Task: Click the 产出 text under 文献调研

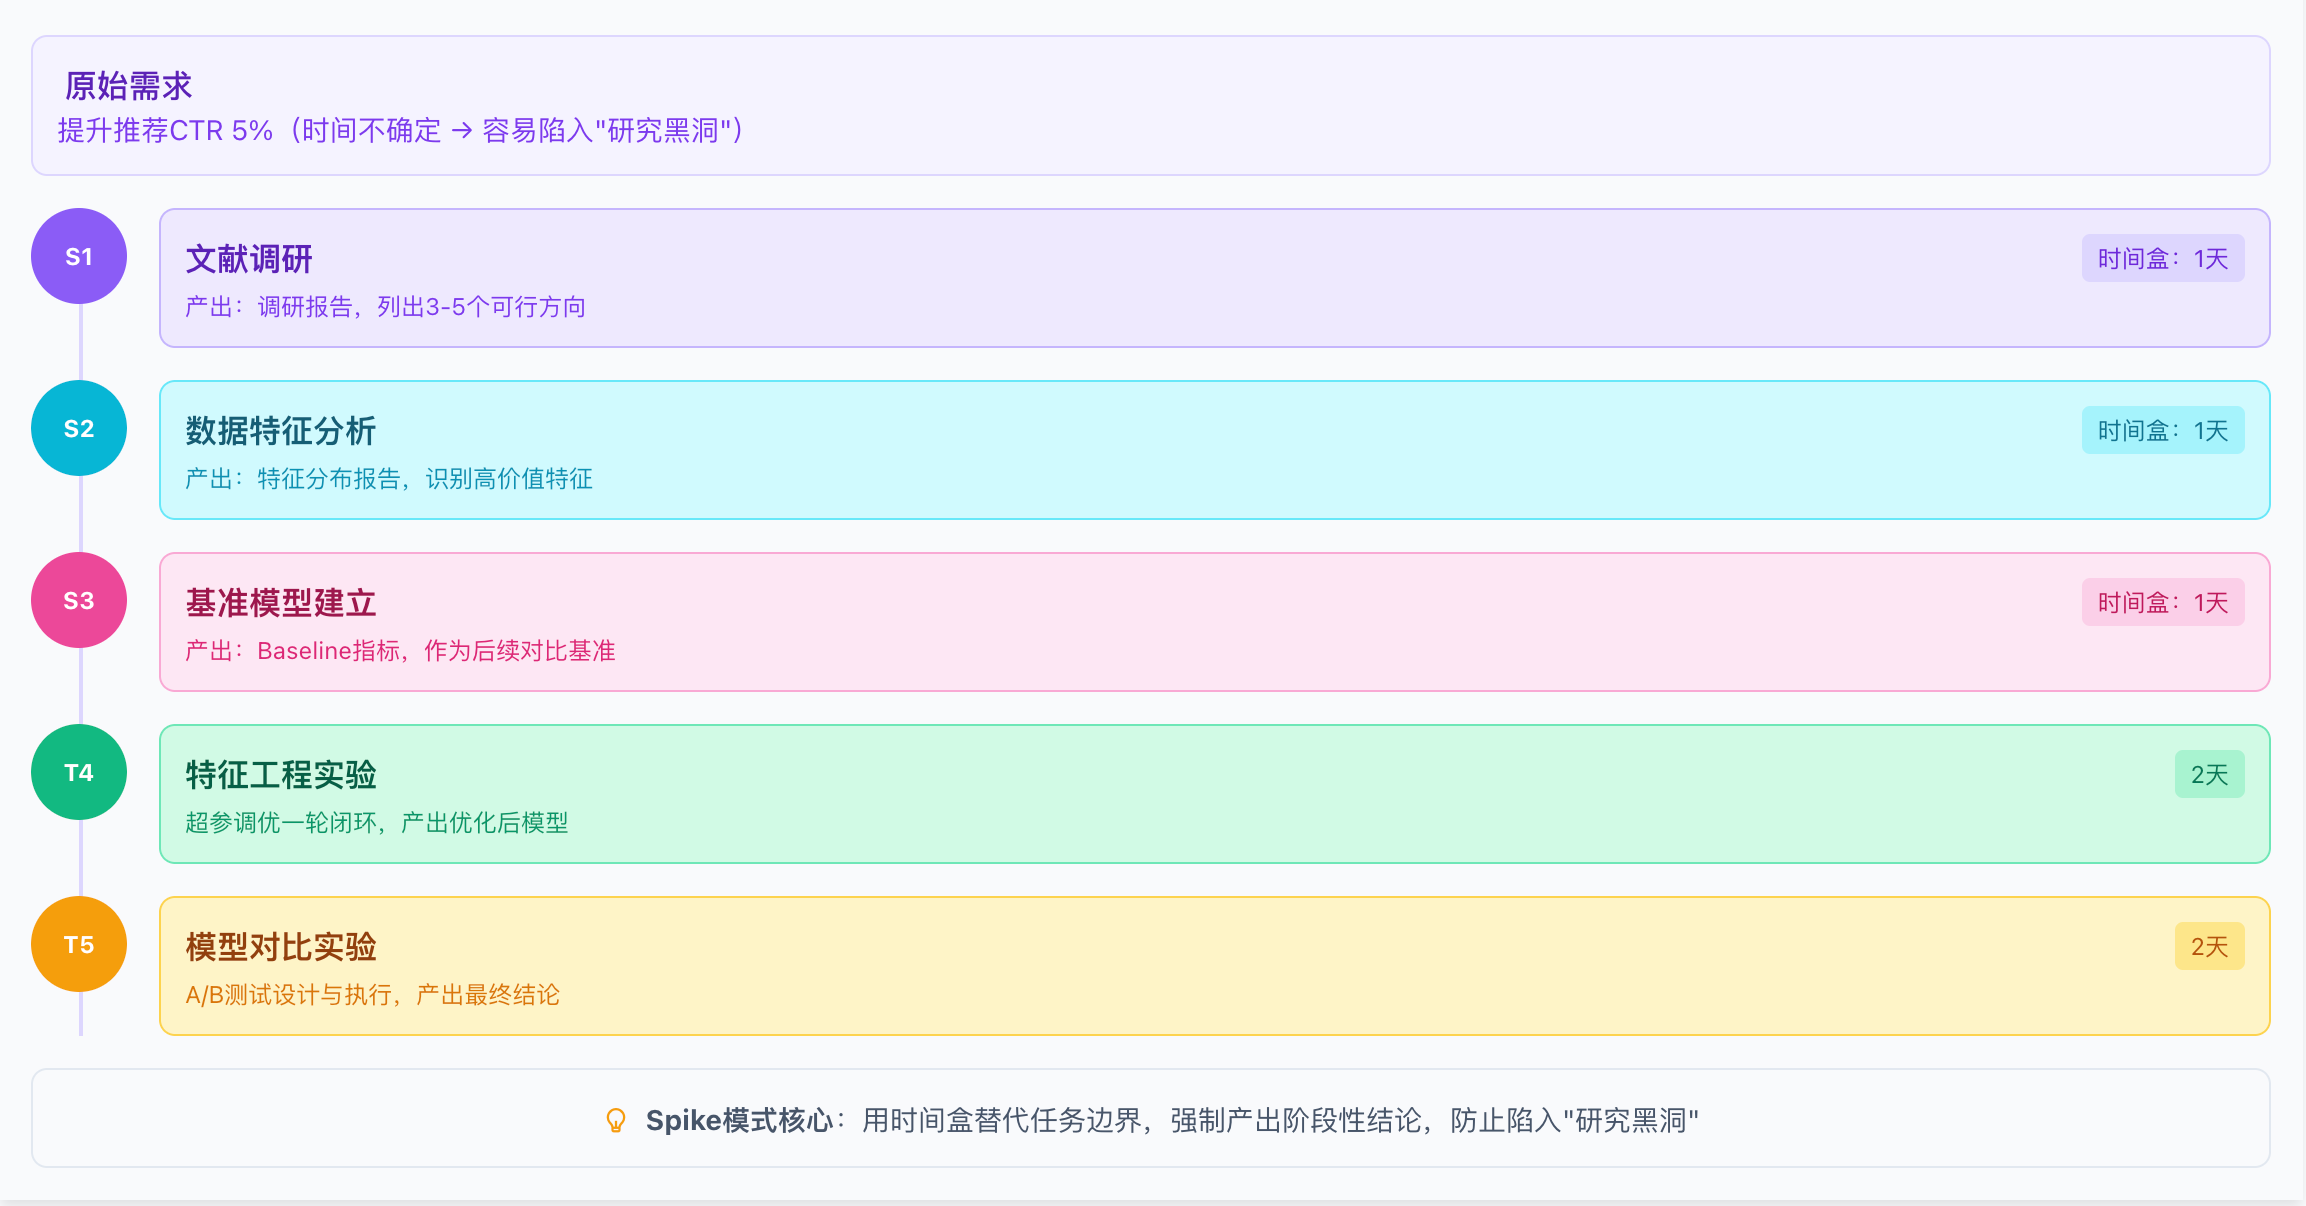Action: click(385, 307)
